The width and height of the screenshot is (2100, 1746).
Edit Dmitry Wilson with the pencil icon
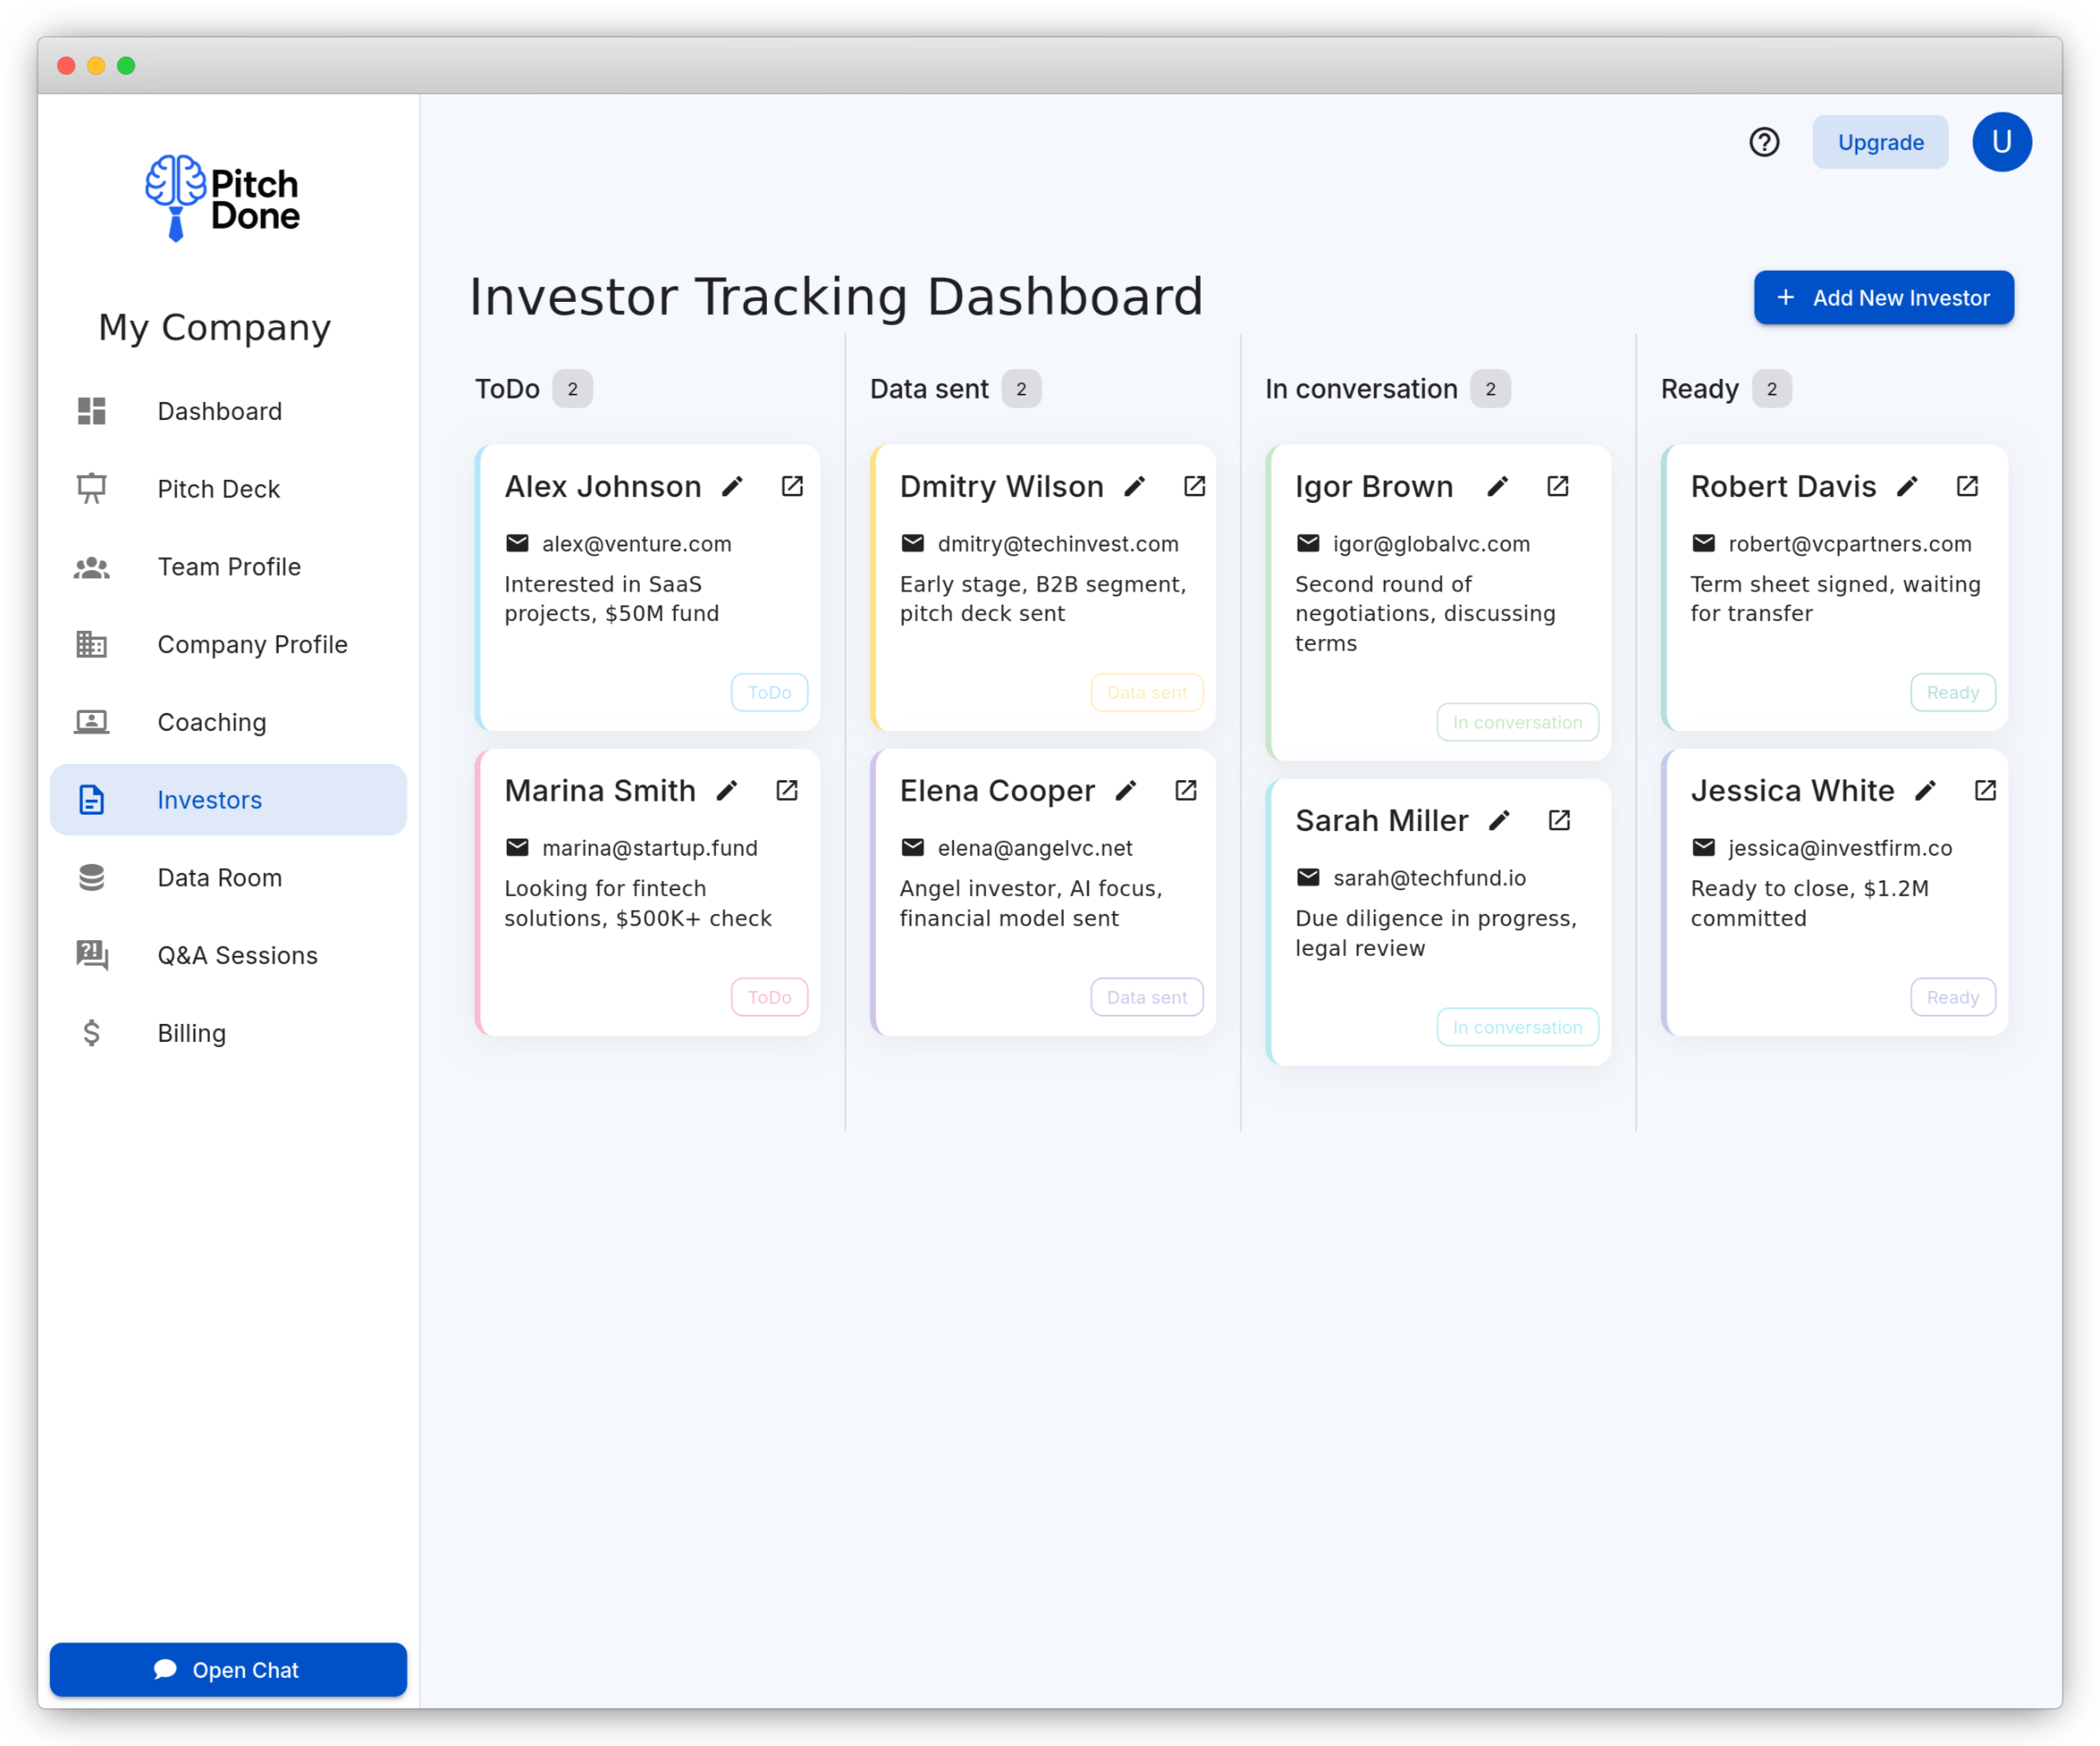[1135, 487]
